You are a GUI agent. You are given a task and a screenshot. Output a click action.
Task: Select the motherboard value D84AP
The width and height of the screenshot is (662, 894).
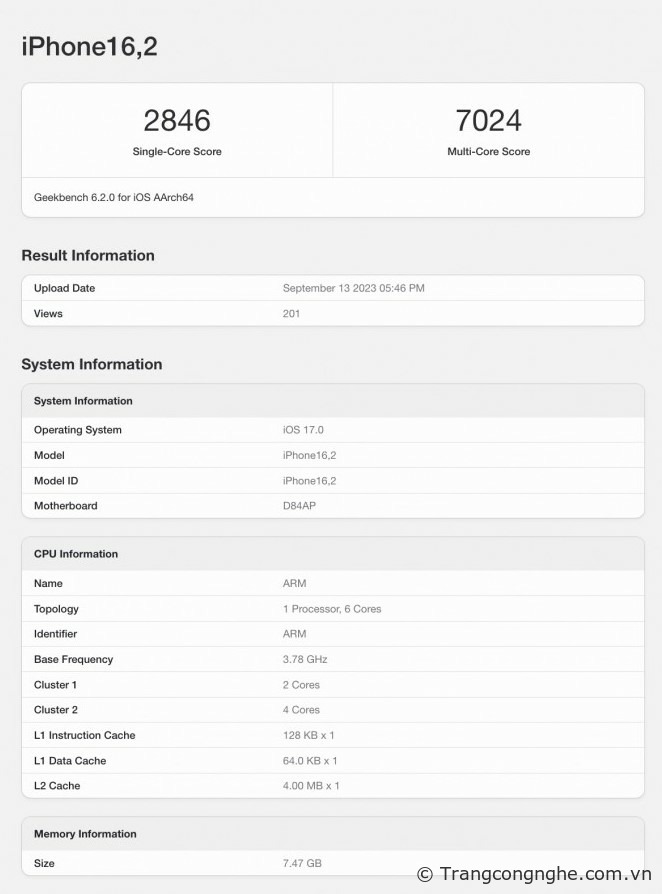pyautogui.click(x=300, y=506)
